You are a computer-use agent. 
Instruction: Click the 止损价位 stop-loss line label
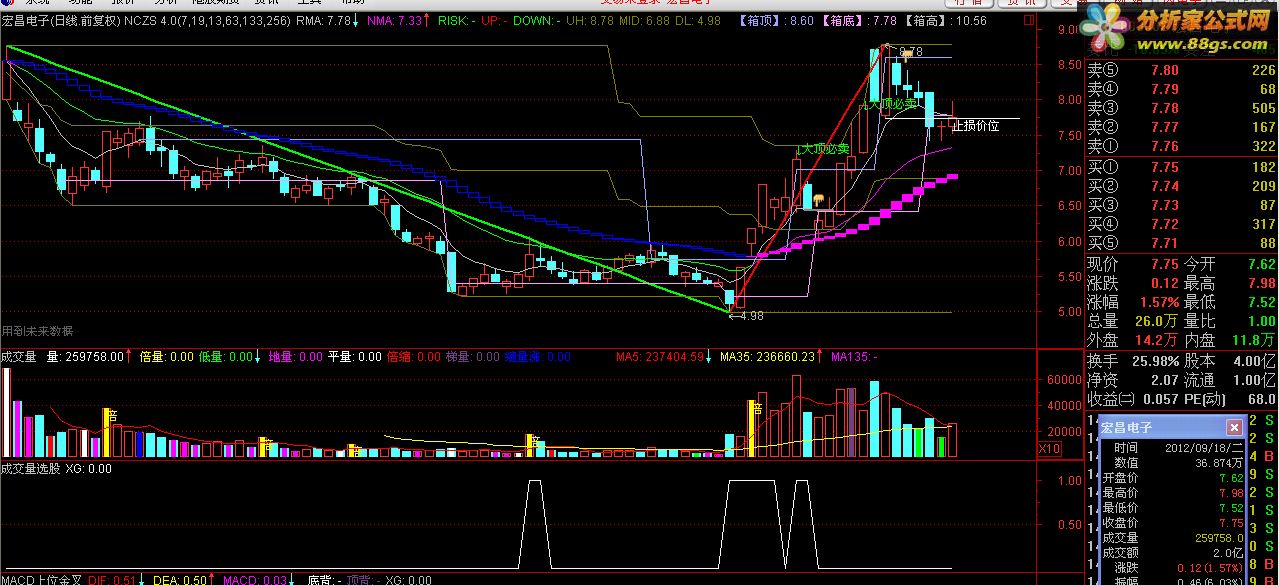(x=975, y=126)
